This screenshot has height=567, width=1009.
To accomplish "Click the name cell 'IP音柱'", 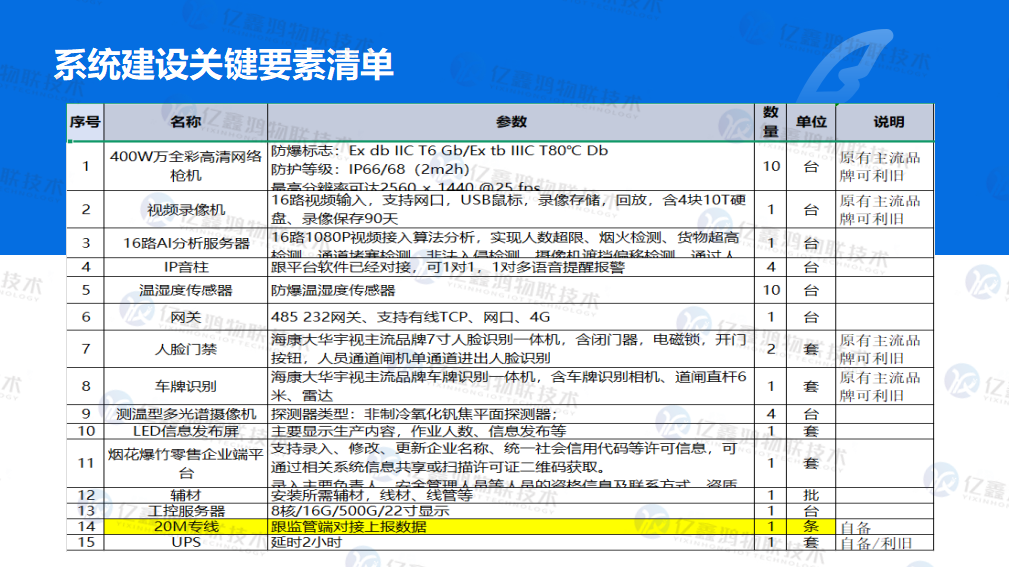I will click(185, 267).
